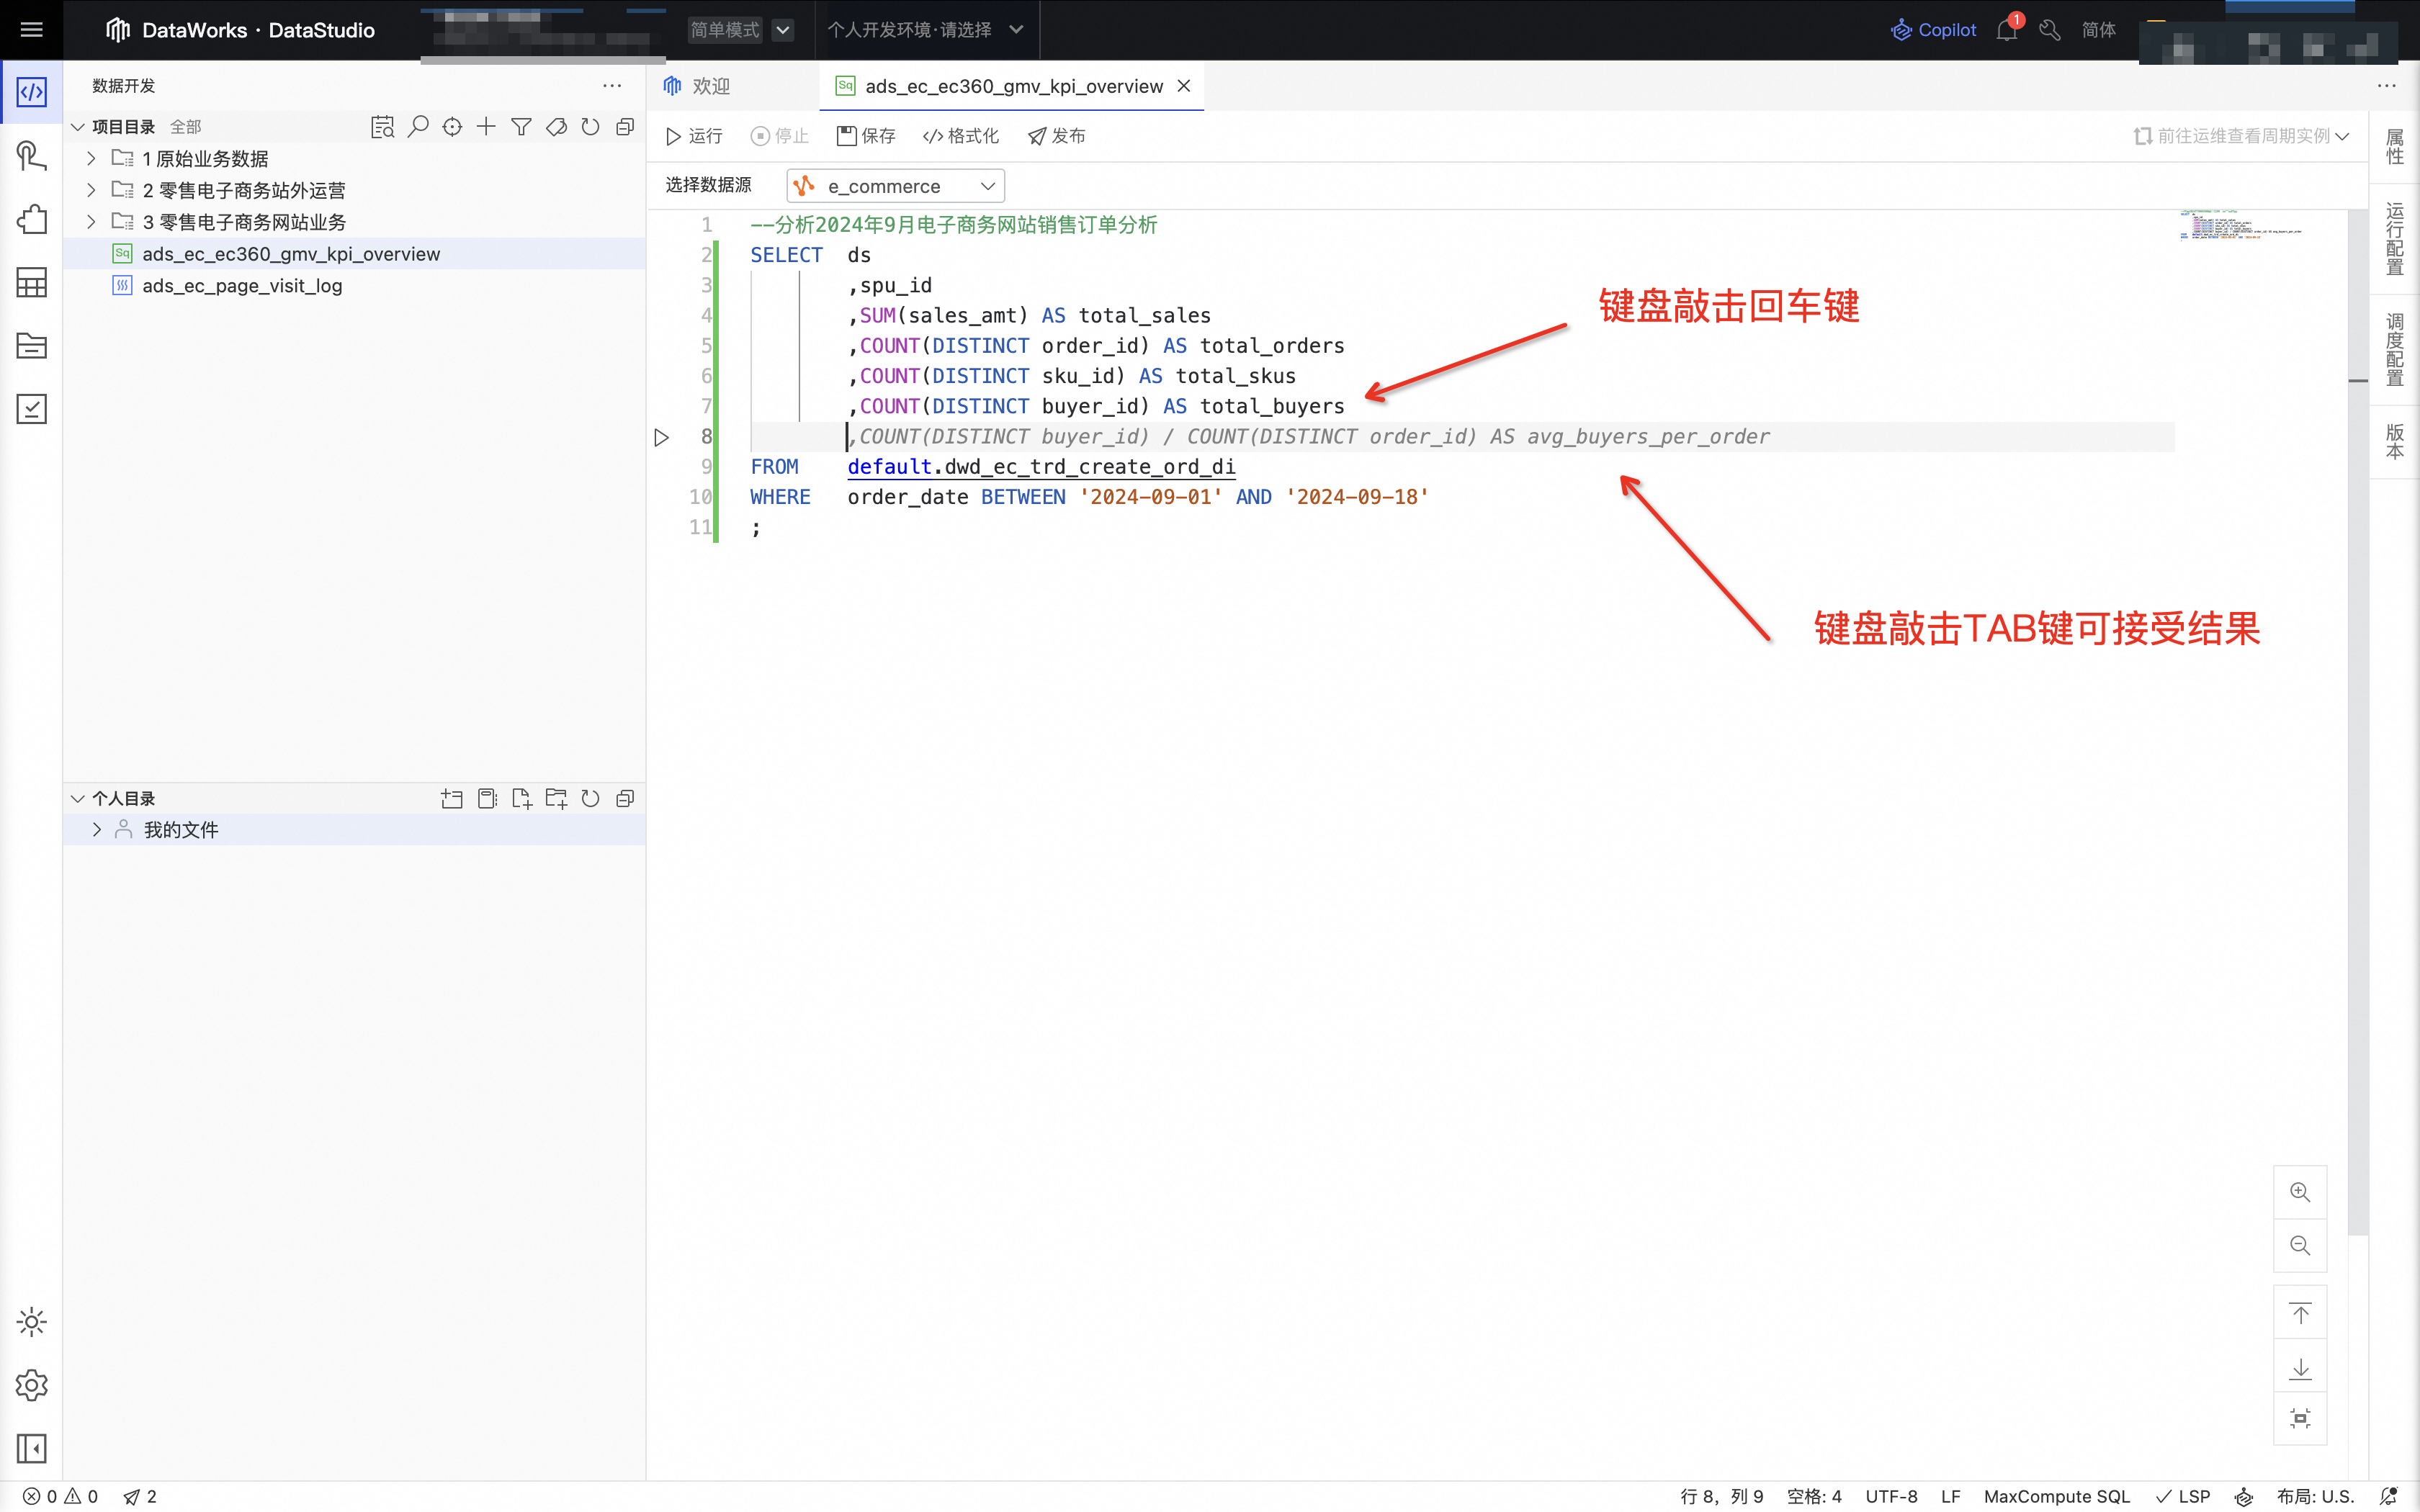Open the puzzle-piece extensions icon in sidebar
Viewport: 2420px width, 1512px height.
[x=31, y=219]
